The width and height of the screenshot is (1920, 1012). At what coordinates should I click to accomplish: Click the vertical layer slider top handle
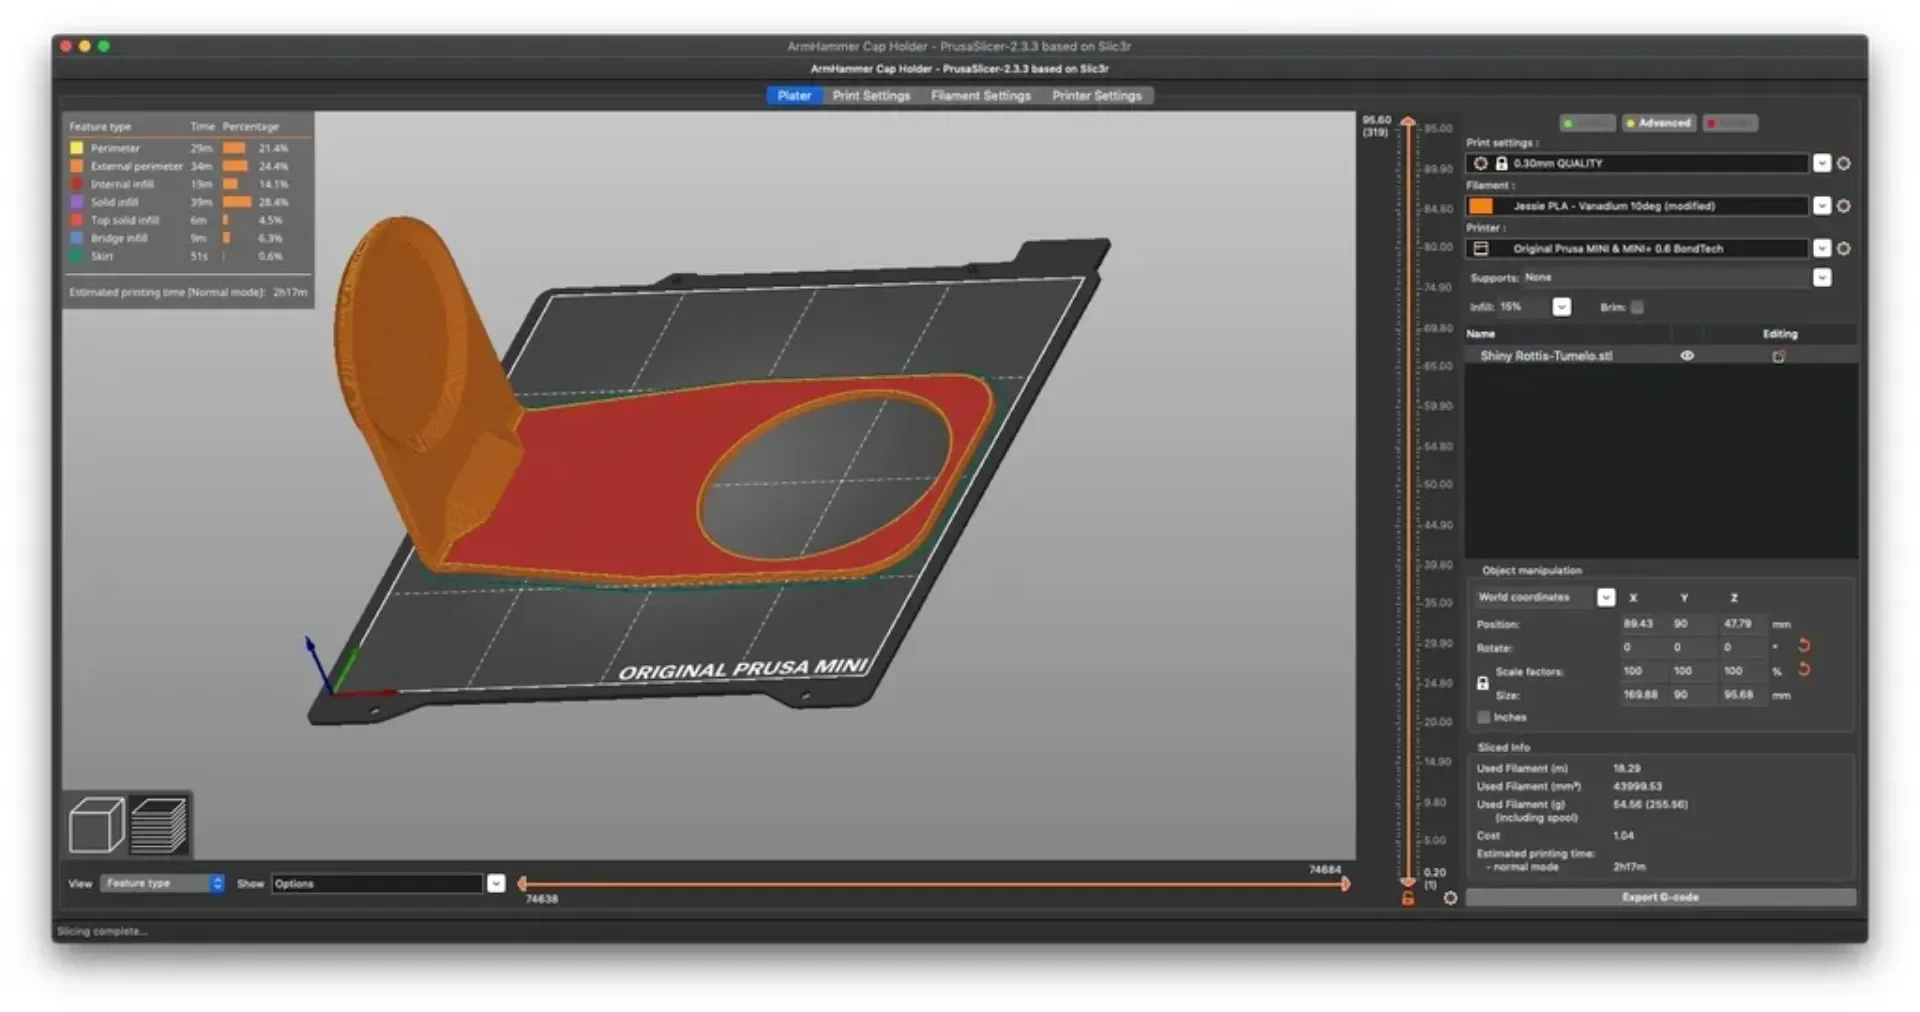click(x=1408, y=123)
